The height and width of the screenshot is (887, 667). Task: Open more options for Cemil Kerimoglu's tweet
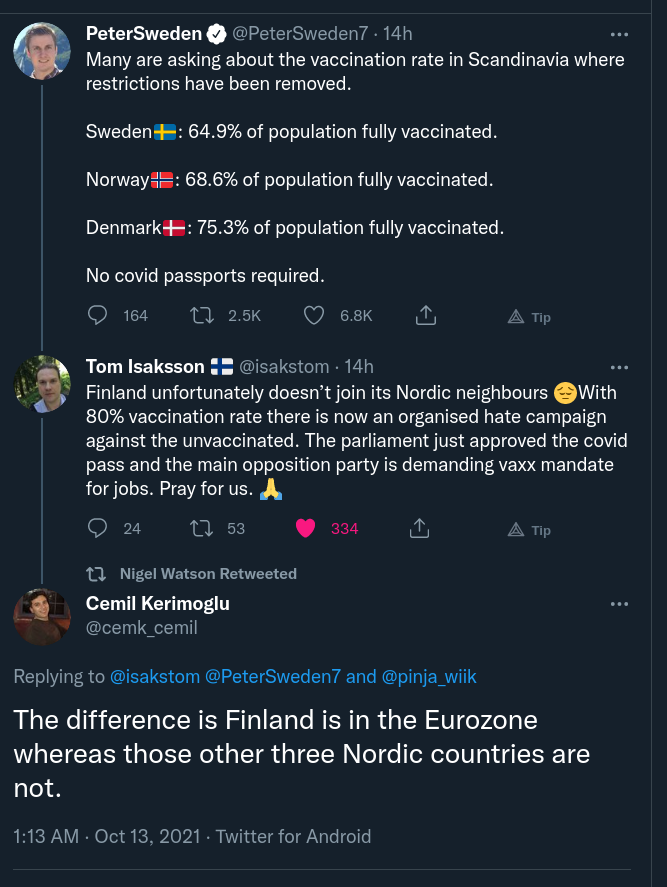620,604
